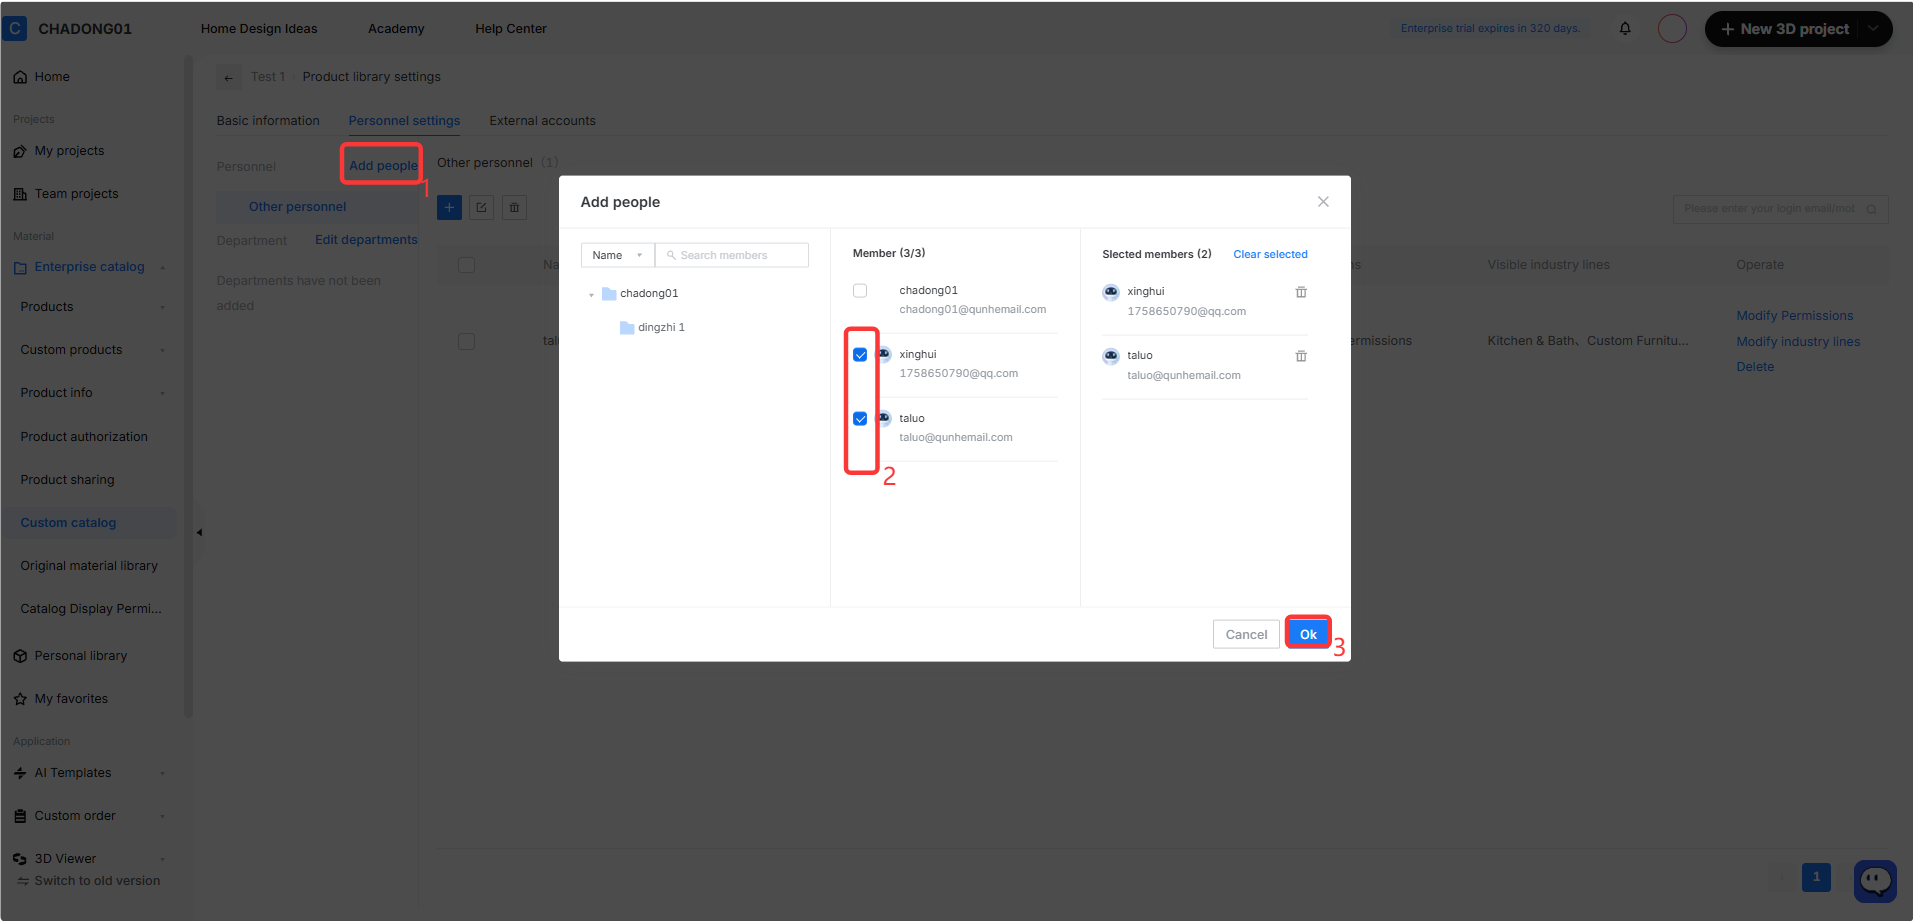Expand the AI Templates submenu
The height and width of the screenshot is (921, 1913).
coord(162,774)
